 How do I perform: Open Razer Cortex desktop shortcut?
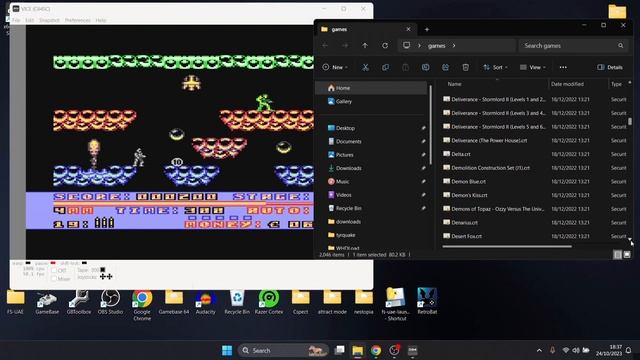(x=269, y=301)
